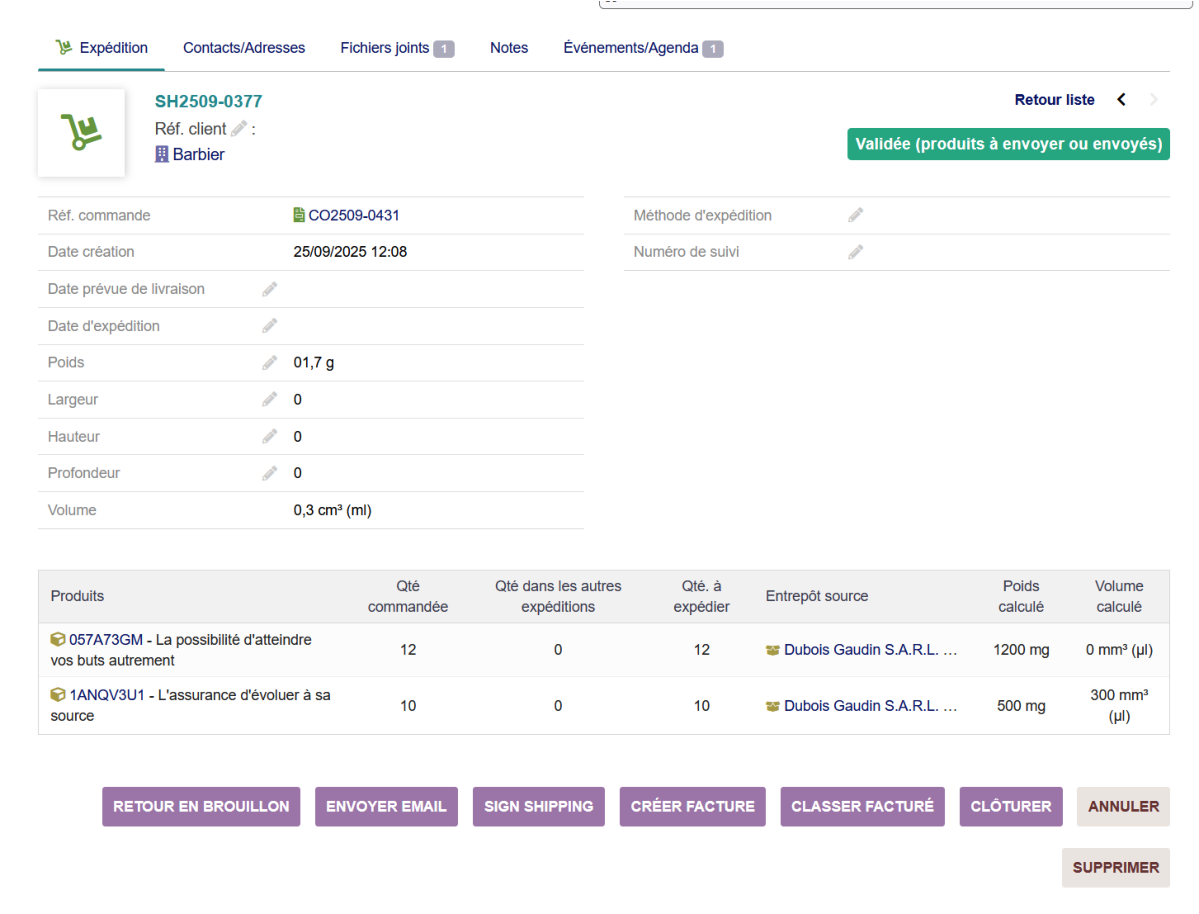Open the Événements/Agenda tab
1199x914 pixels.
point(642,47)
